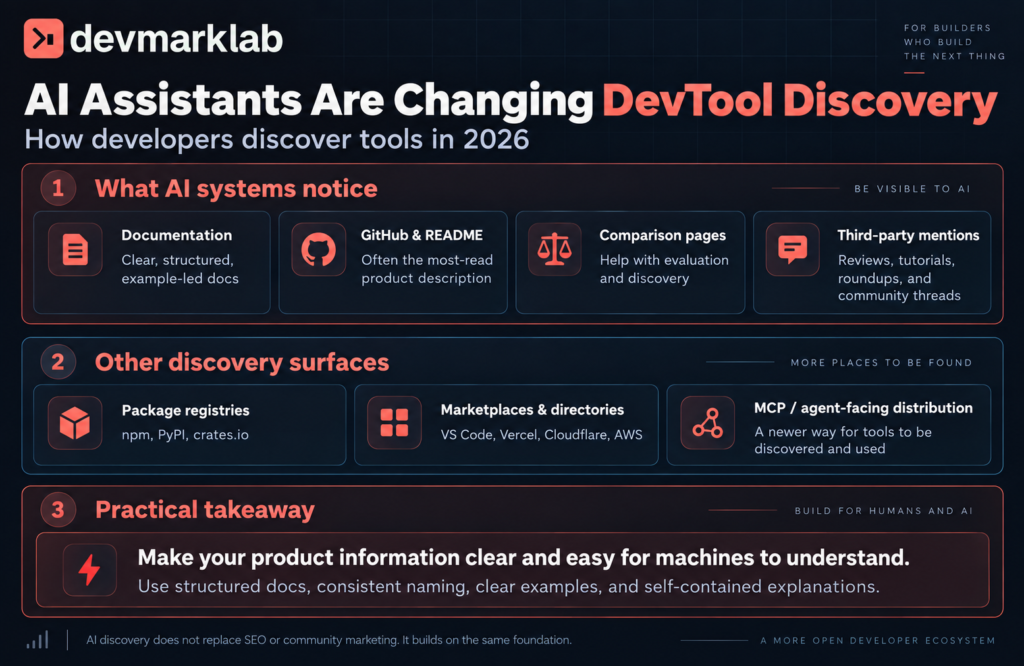This screenshot has height=666, width=1024.
Task: Click the Third-party mentions chat icon
Action: pos(793,249)
